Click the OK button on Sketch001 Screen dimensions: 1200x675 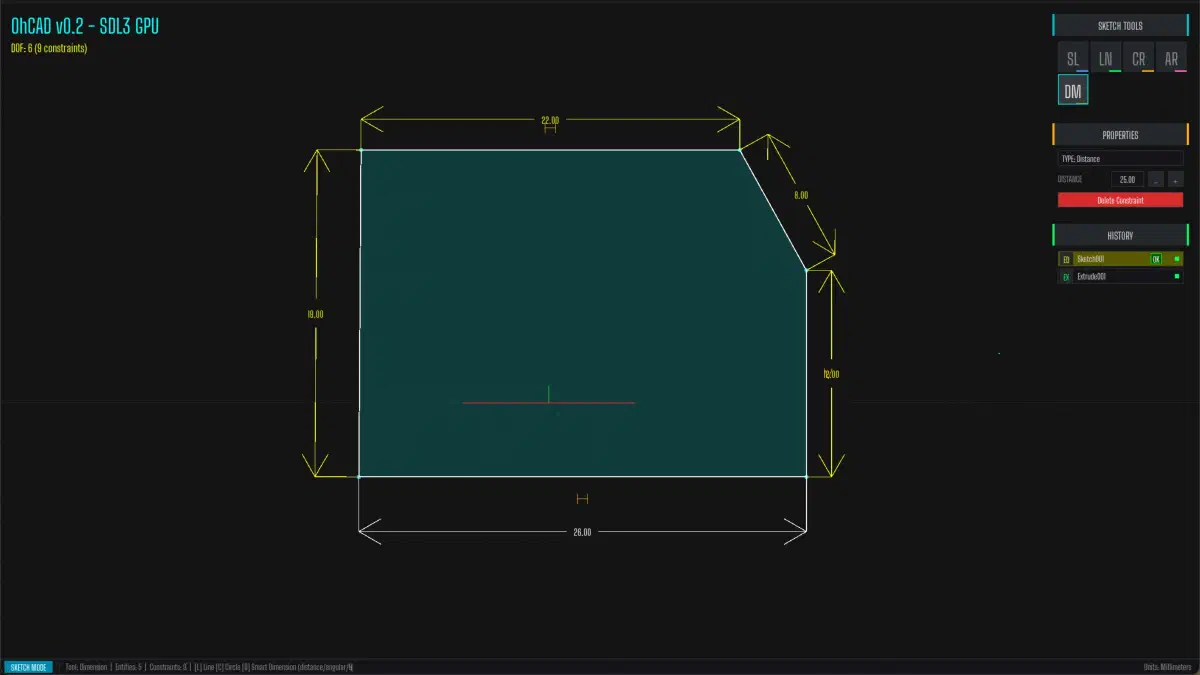click(x=1156, y=259)
